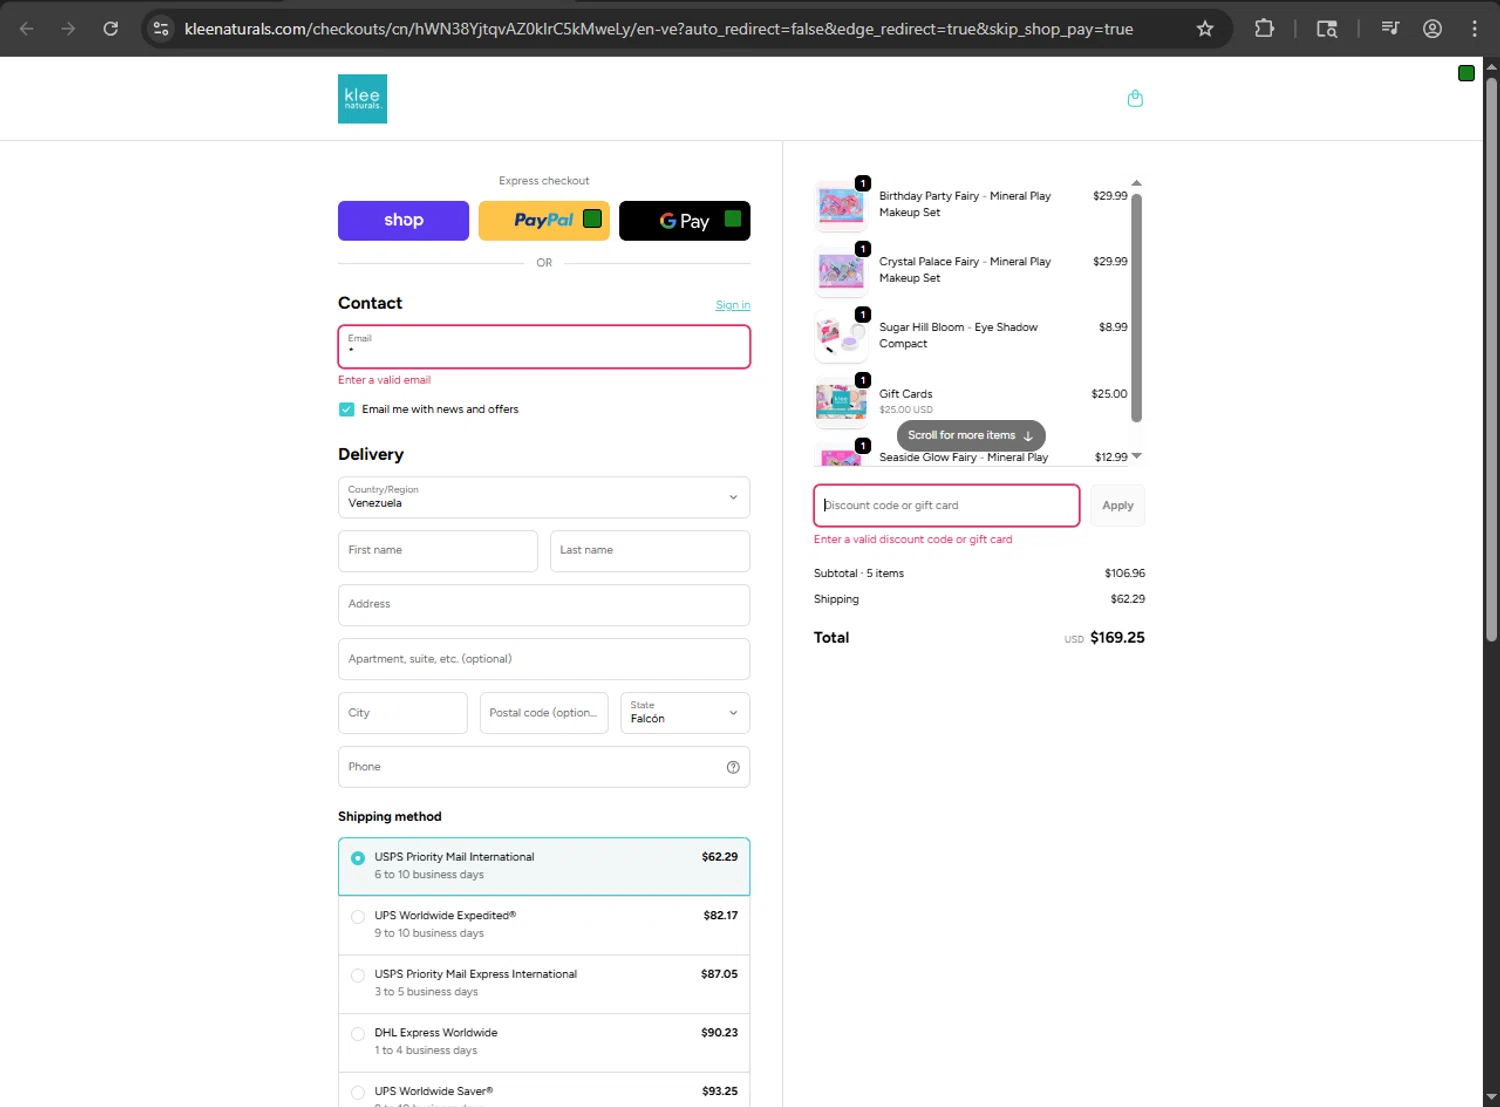Click the Subtotal 5 items label
1500x1107 pixels.
(x=859, y=574)
